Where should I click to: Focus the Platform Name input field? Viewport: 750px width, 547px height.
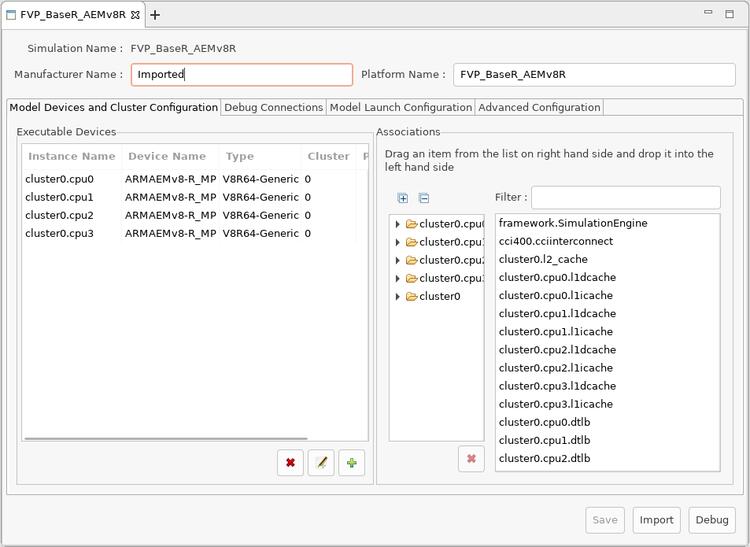(x=593, y=75)
